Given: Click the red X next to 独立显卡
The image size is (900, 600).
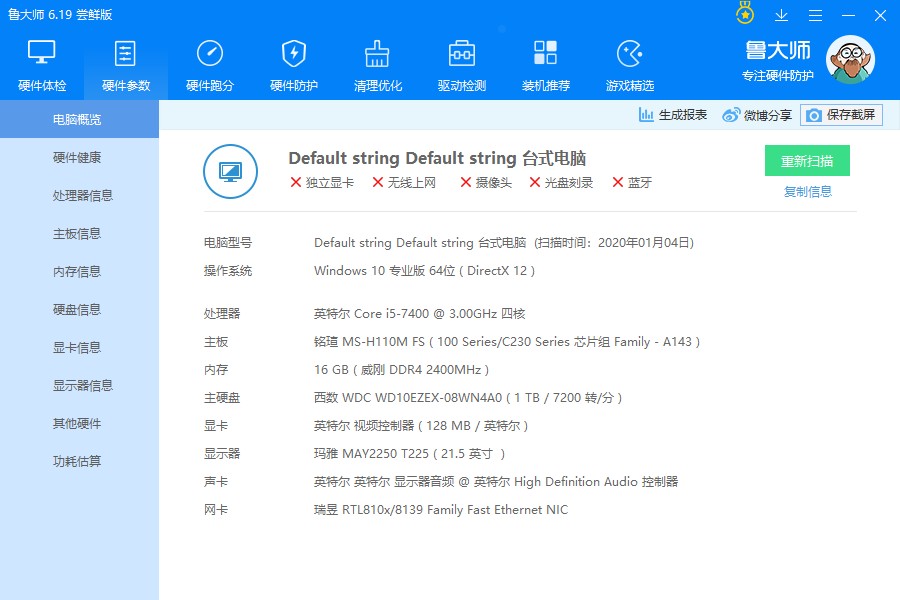Looking at the screenshot, I should (296, 182).
